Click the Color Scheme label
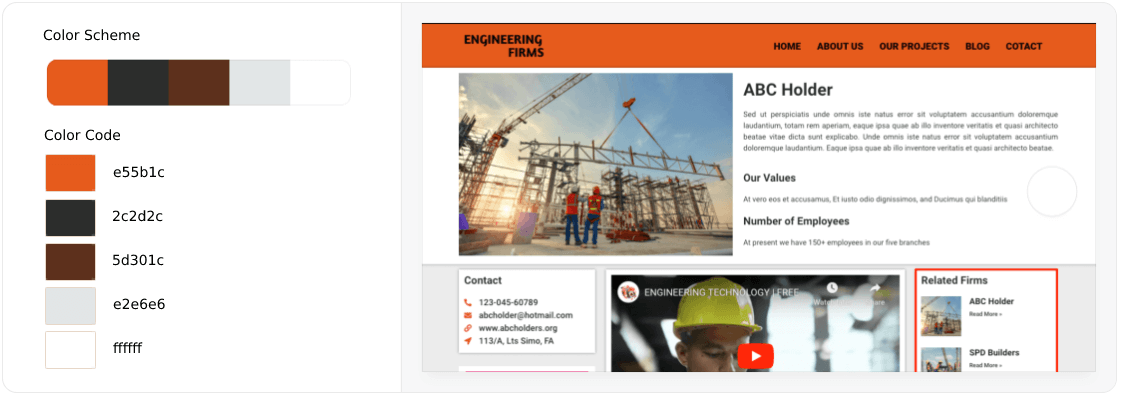The height and width of the screenshot is (395, 1121). (92, 35)
